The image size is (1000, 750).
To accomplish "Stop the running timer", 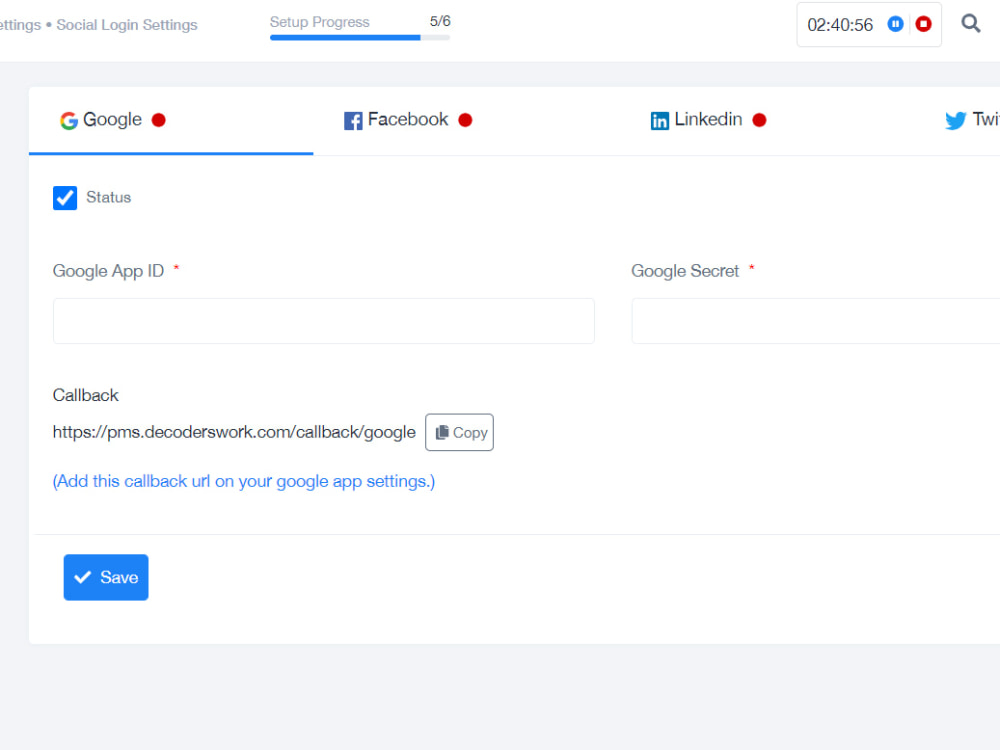I will pos(923,24).
